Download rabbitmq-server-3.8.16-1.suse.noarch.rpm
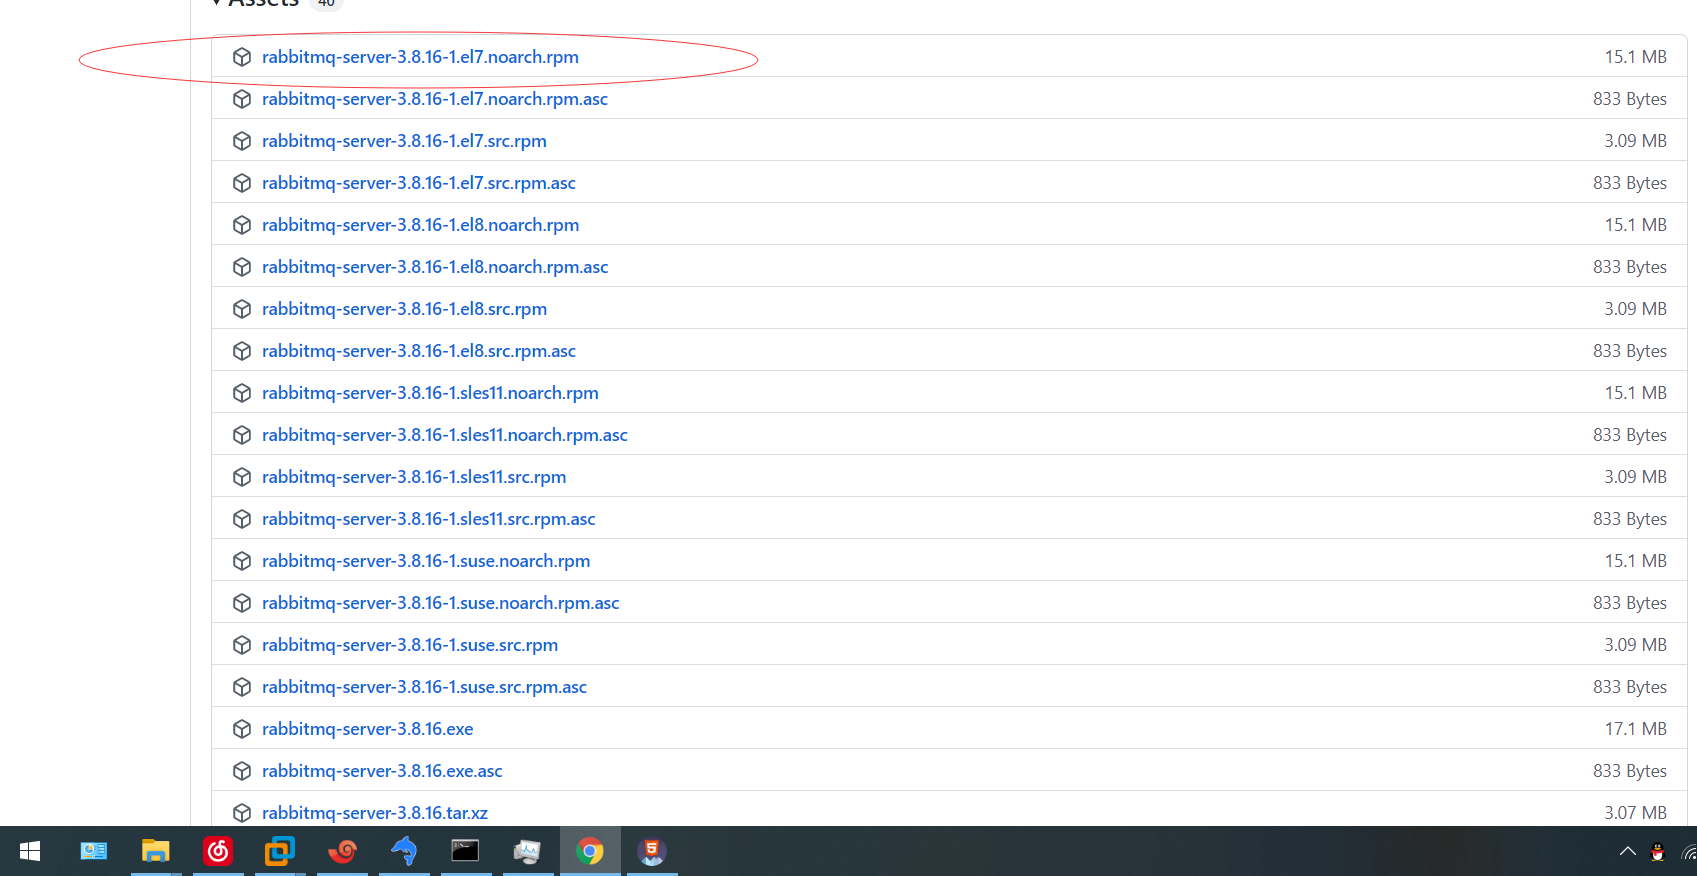Viewport: 1697px width, 876px height. point(426,561)
